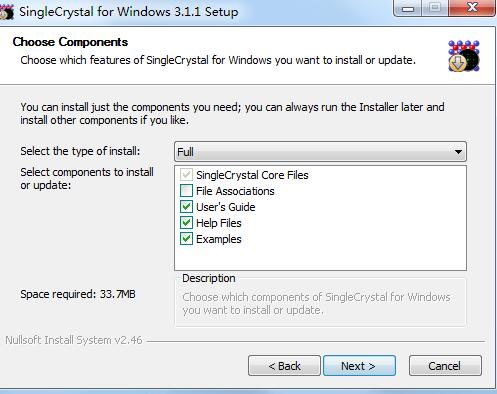Click the maximize window button

[x=435, y=8]
